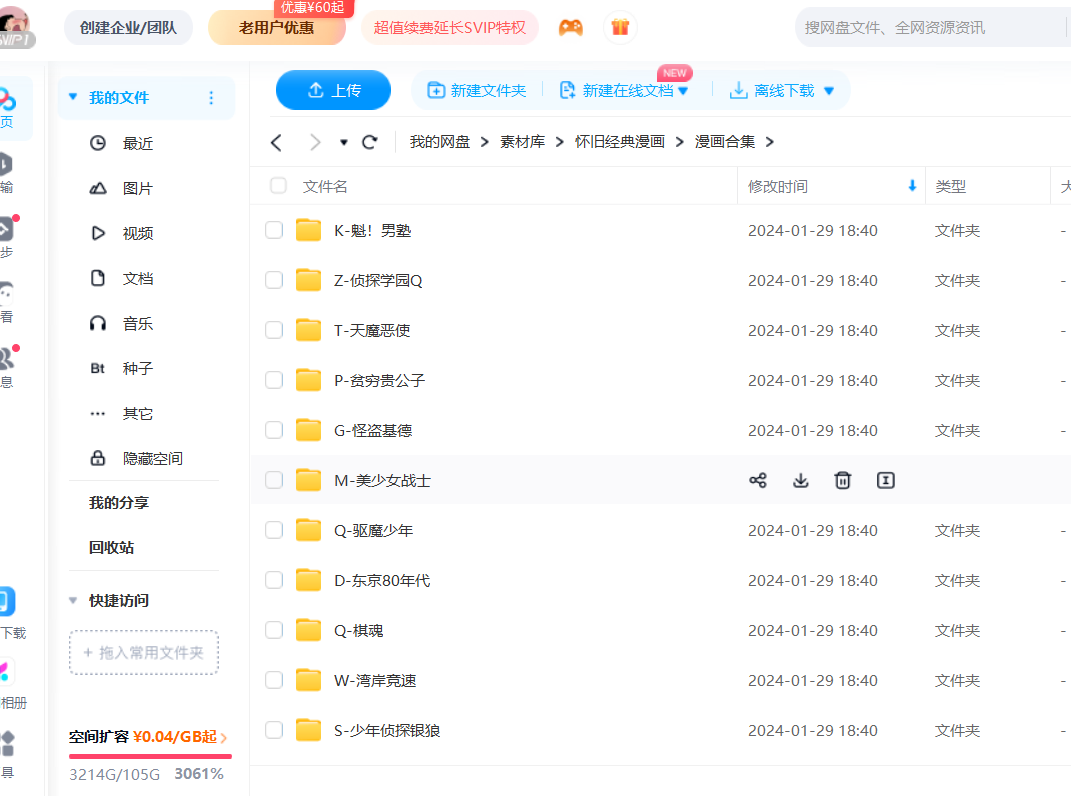Open the gift box icon at top
This screenshot has height=796, width=1071.
[x=620, y=27]
